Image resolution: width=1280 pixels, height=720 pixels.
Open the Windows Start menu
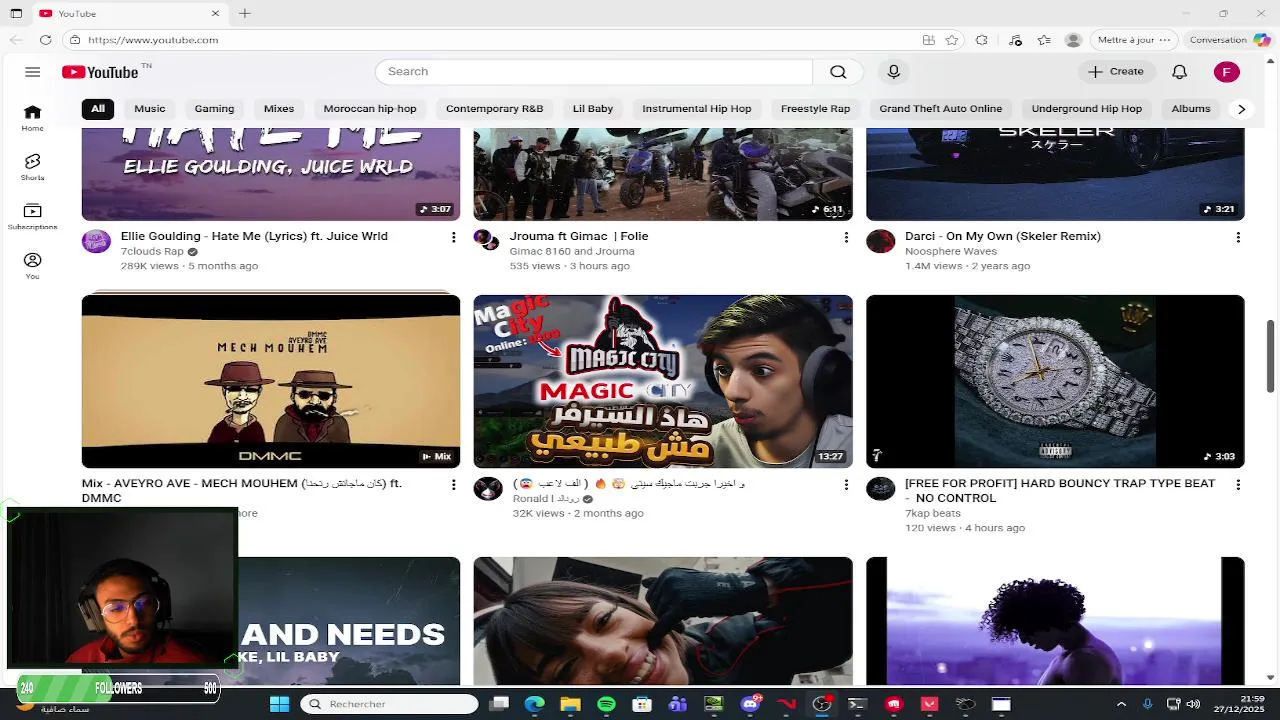coord(279,704)
